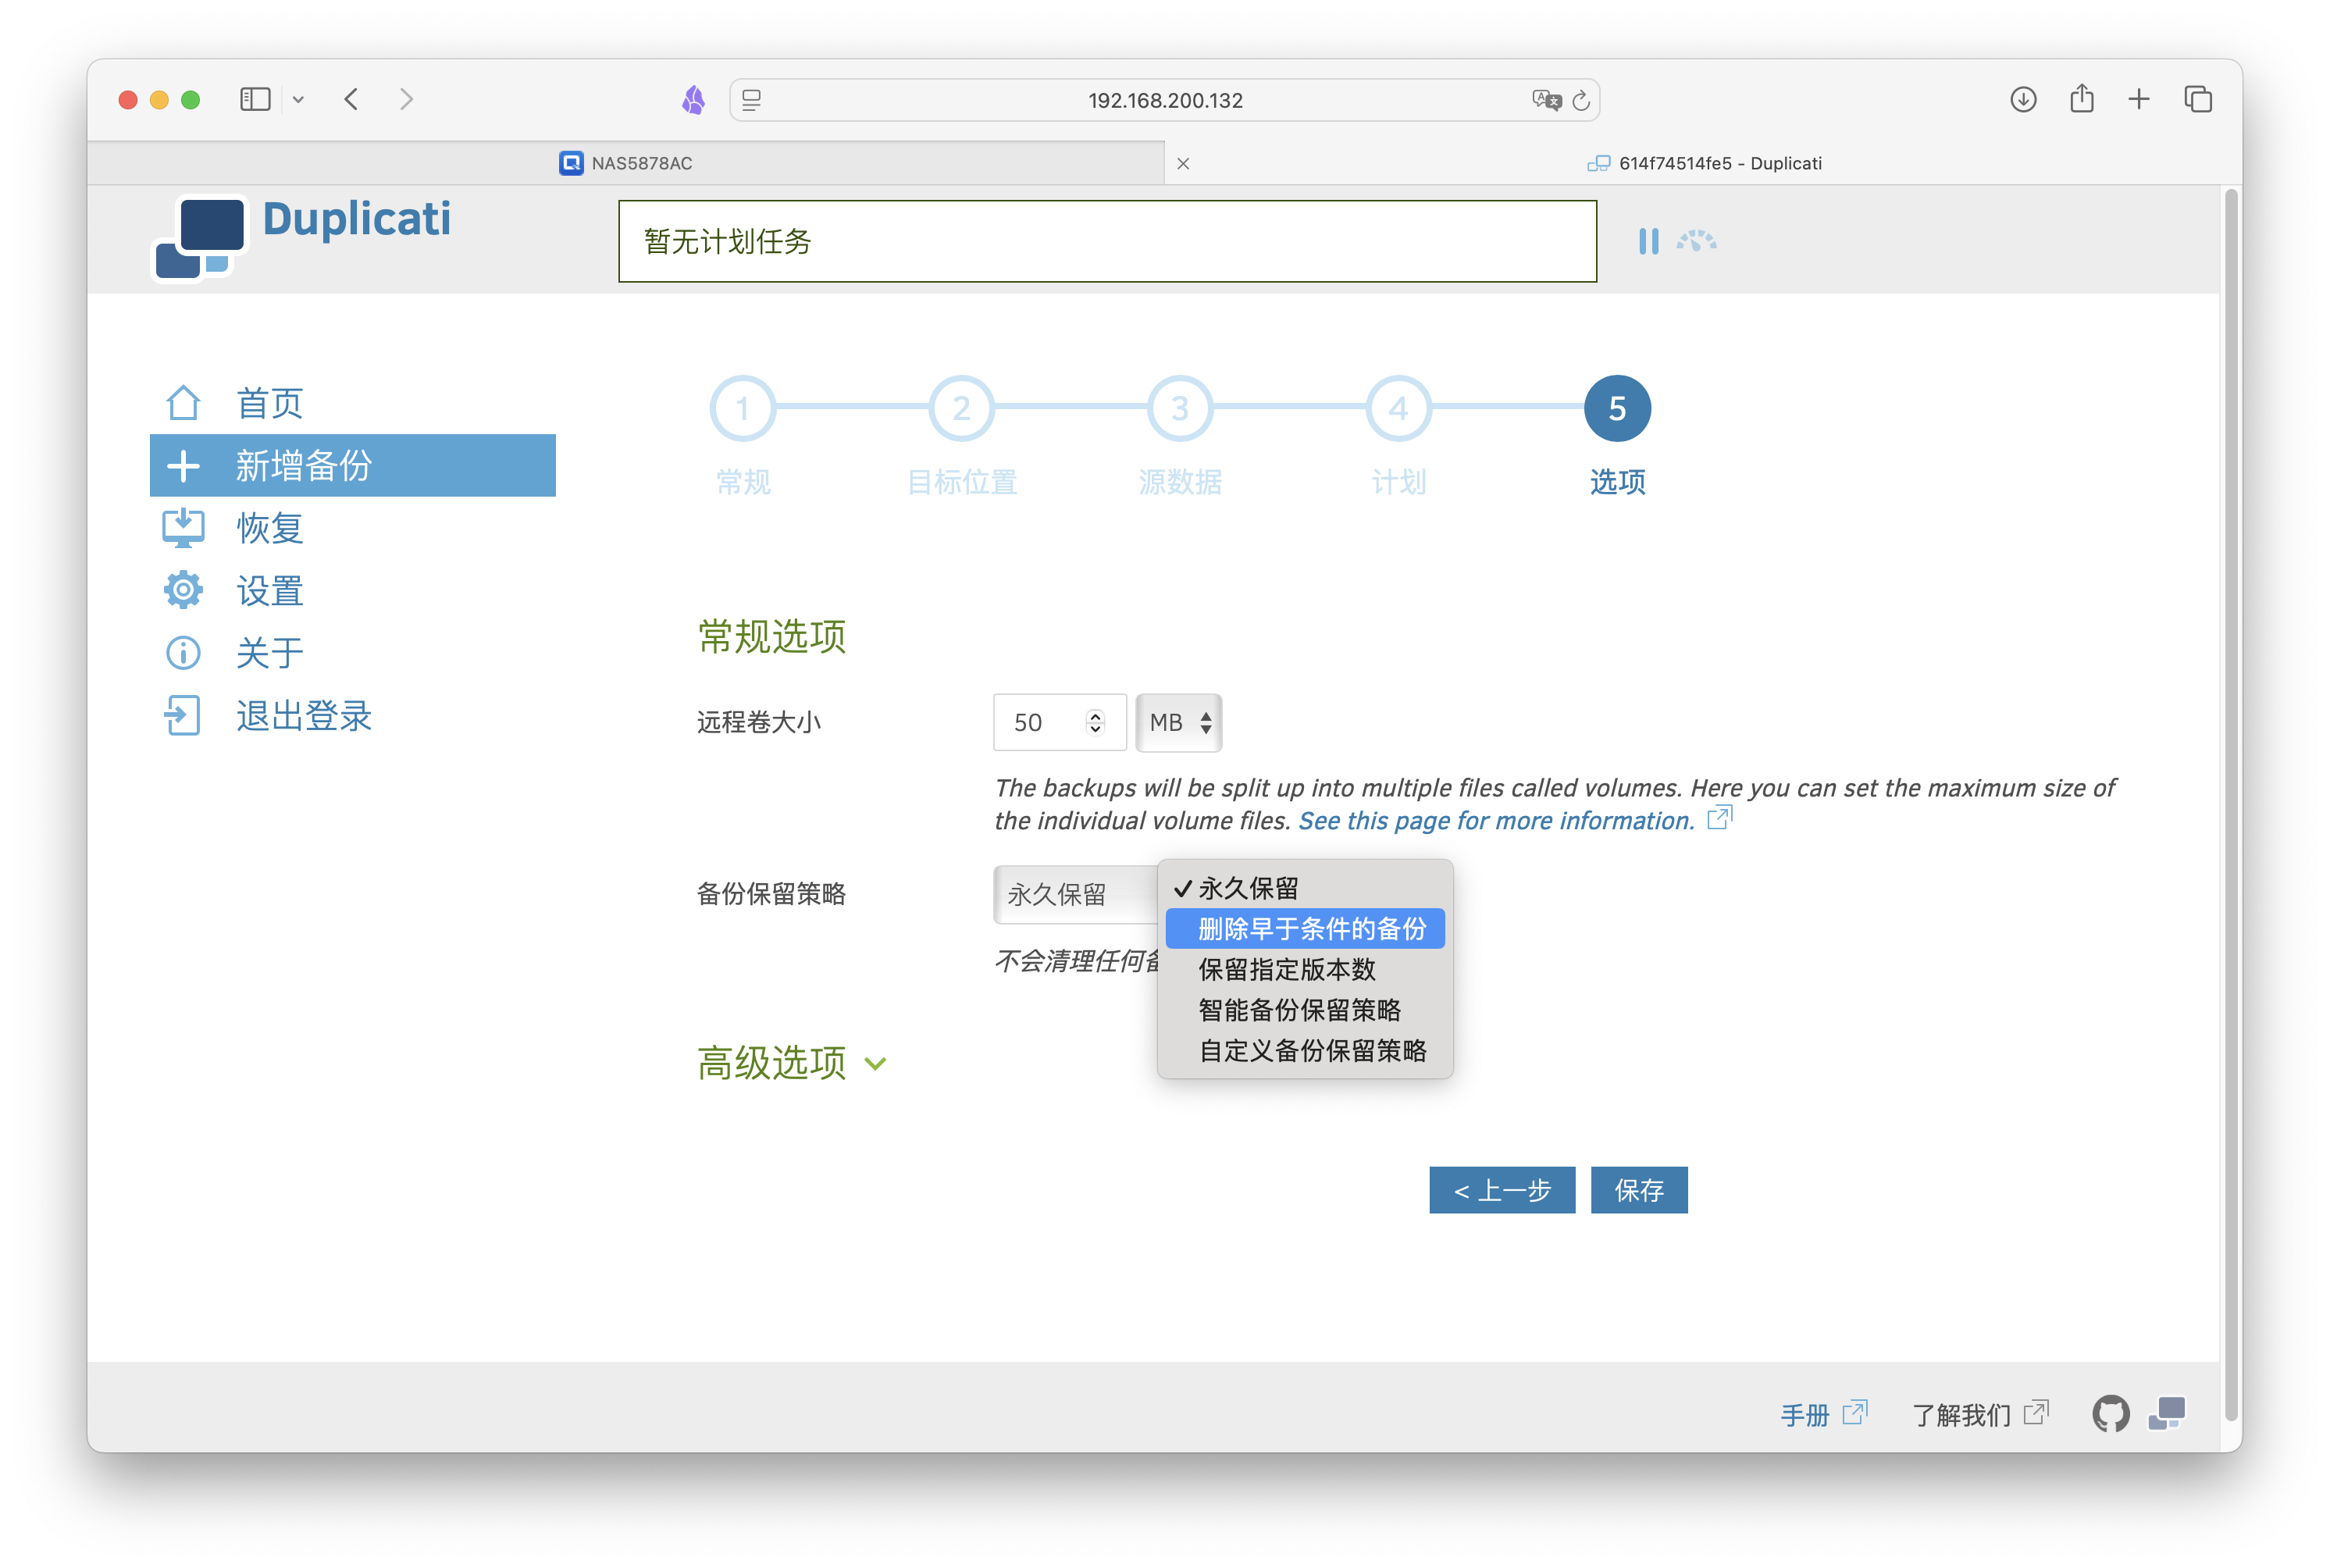The image size is (2330, 1568).
Task: Open the 了解我们 link in footer
Action: [1961, 1414]
